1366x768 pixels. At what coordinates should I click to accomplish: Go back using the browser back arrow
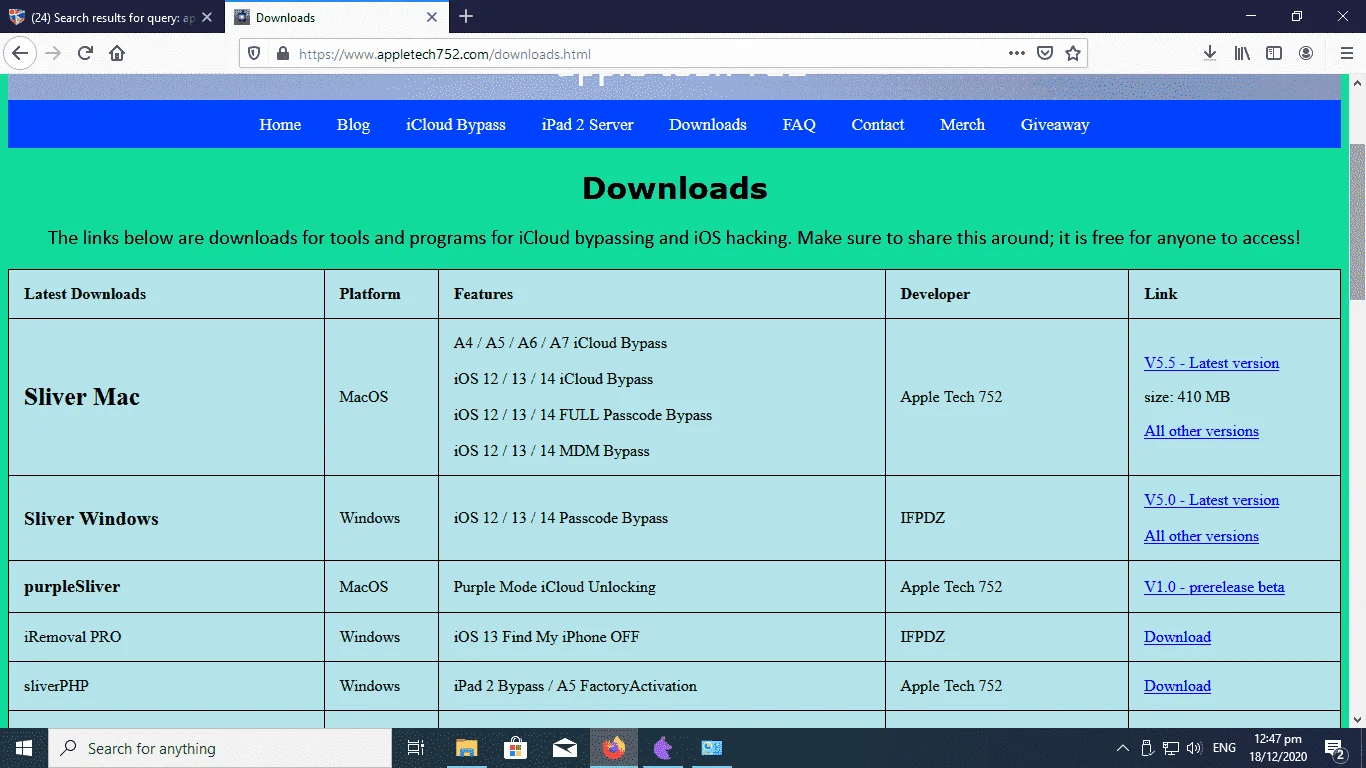20,53
